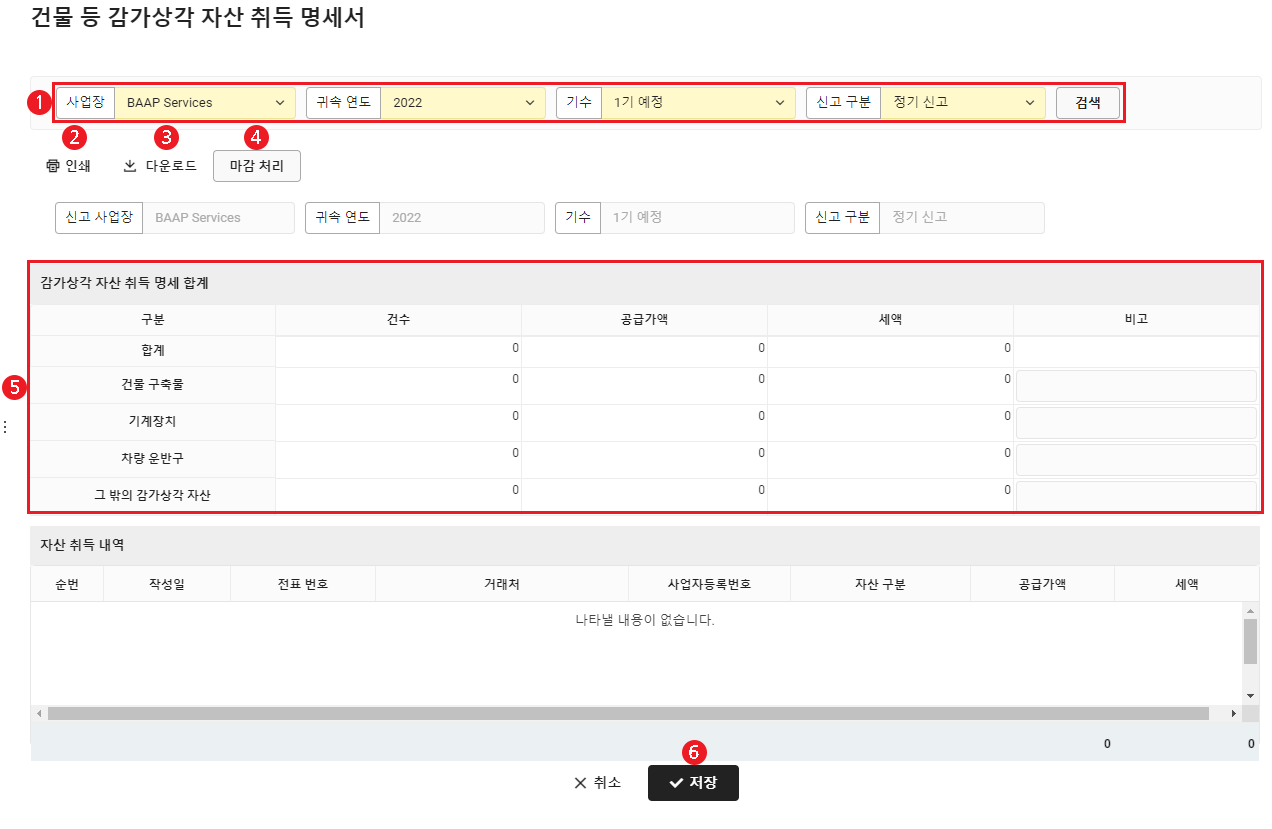Viewport: 1272px width, 829px height.
Task: Click the vertical scrollbar thumb in asset table
Action: pyautogui.click(x=1250, y=641)
